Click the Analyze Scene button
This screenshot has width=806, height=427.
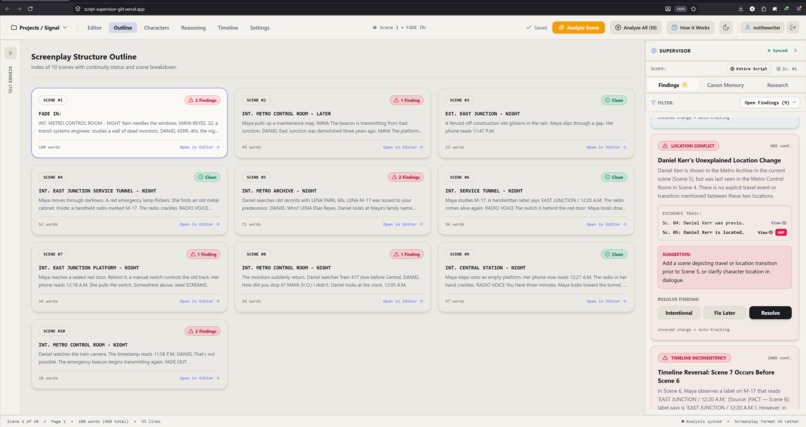[578, 28]
